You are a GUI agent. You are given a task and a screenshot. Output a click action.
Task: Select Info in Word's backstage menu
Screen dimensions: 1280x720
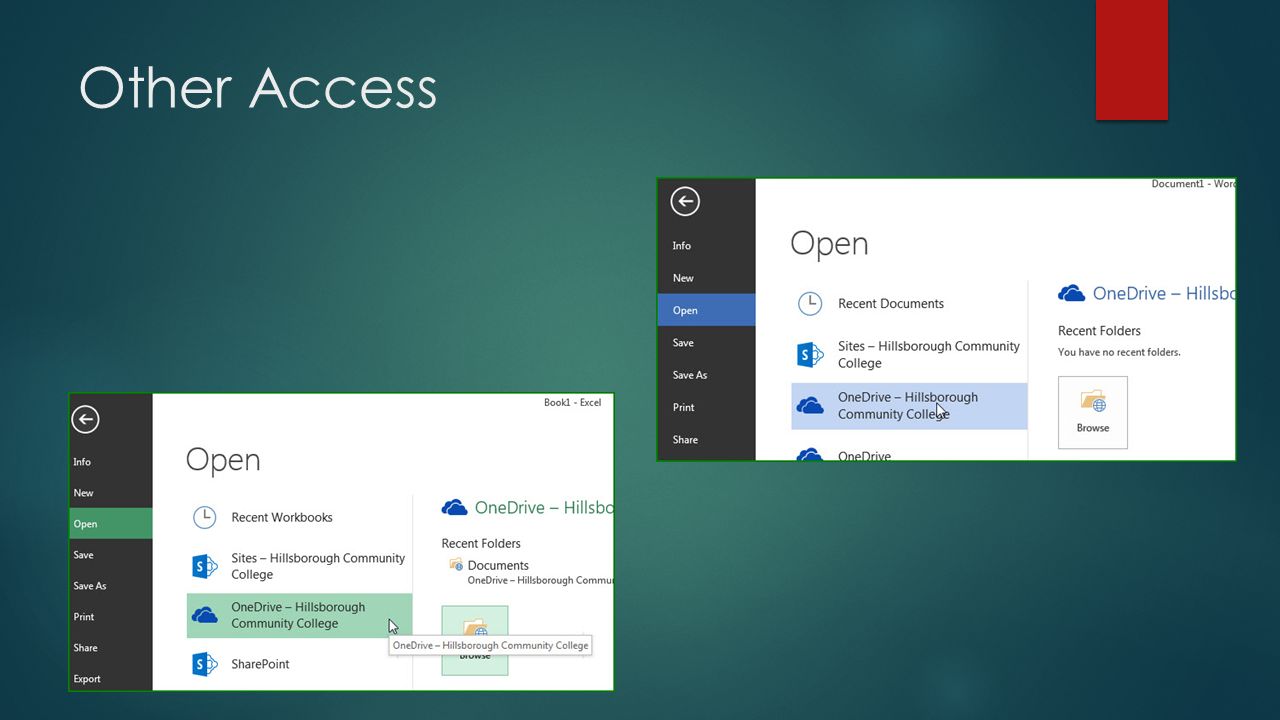(706, 246)
